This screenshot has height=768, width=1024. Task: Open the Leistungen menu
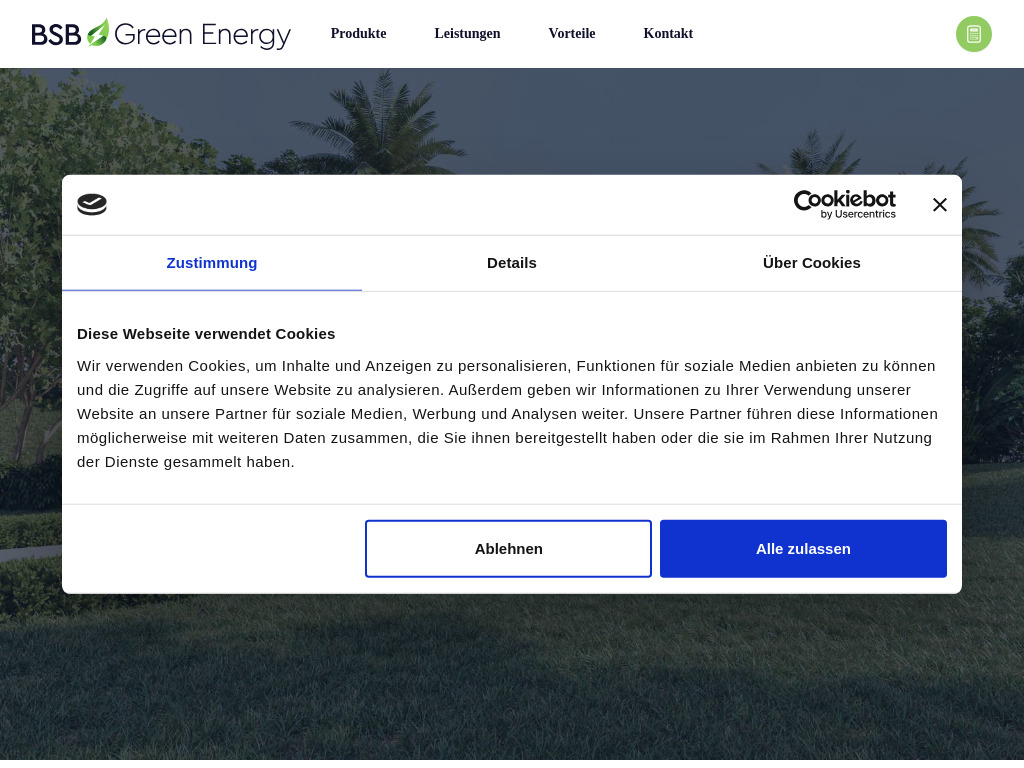[x=467, y=33]
